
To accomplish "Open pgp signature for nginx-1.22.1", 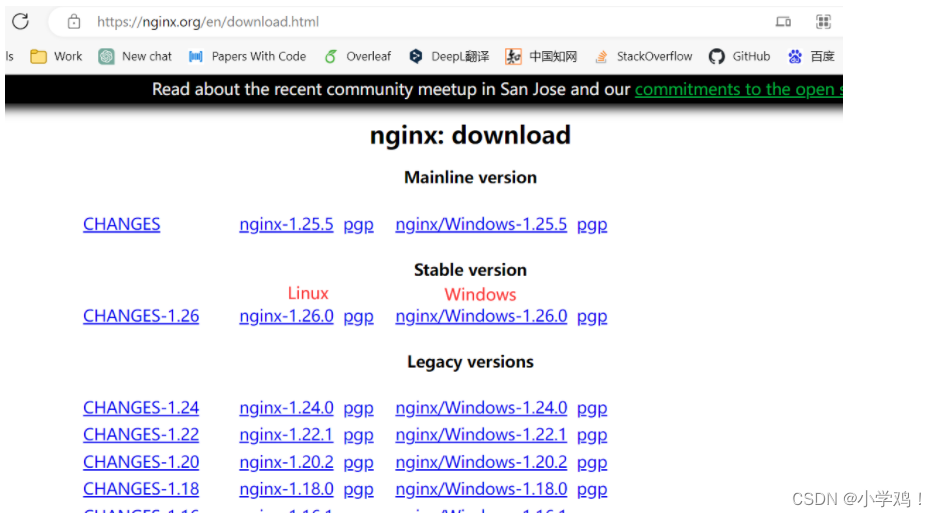I will [x=358, y=436].
